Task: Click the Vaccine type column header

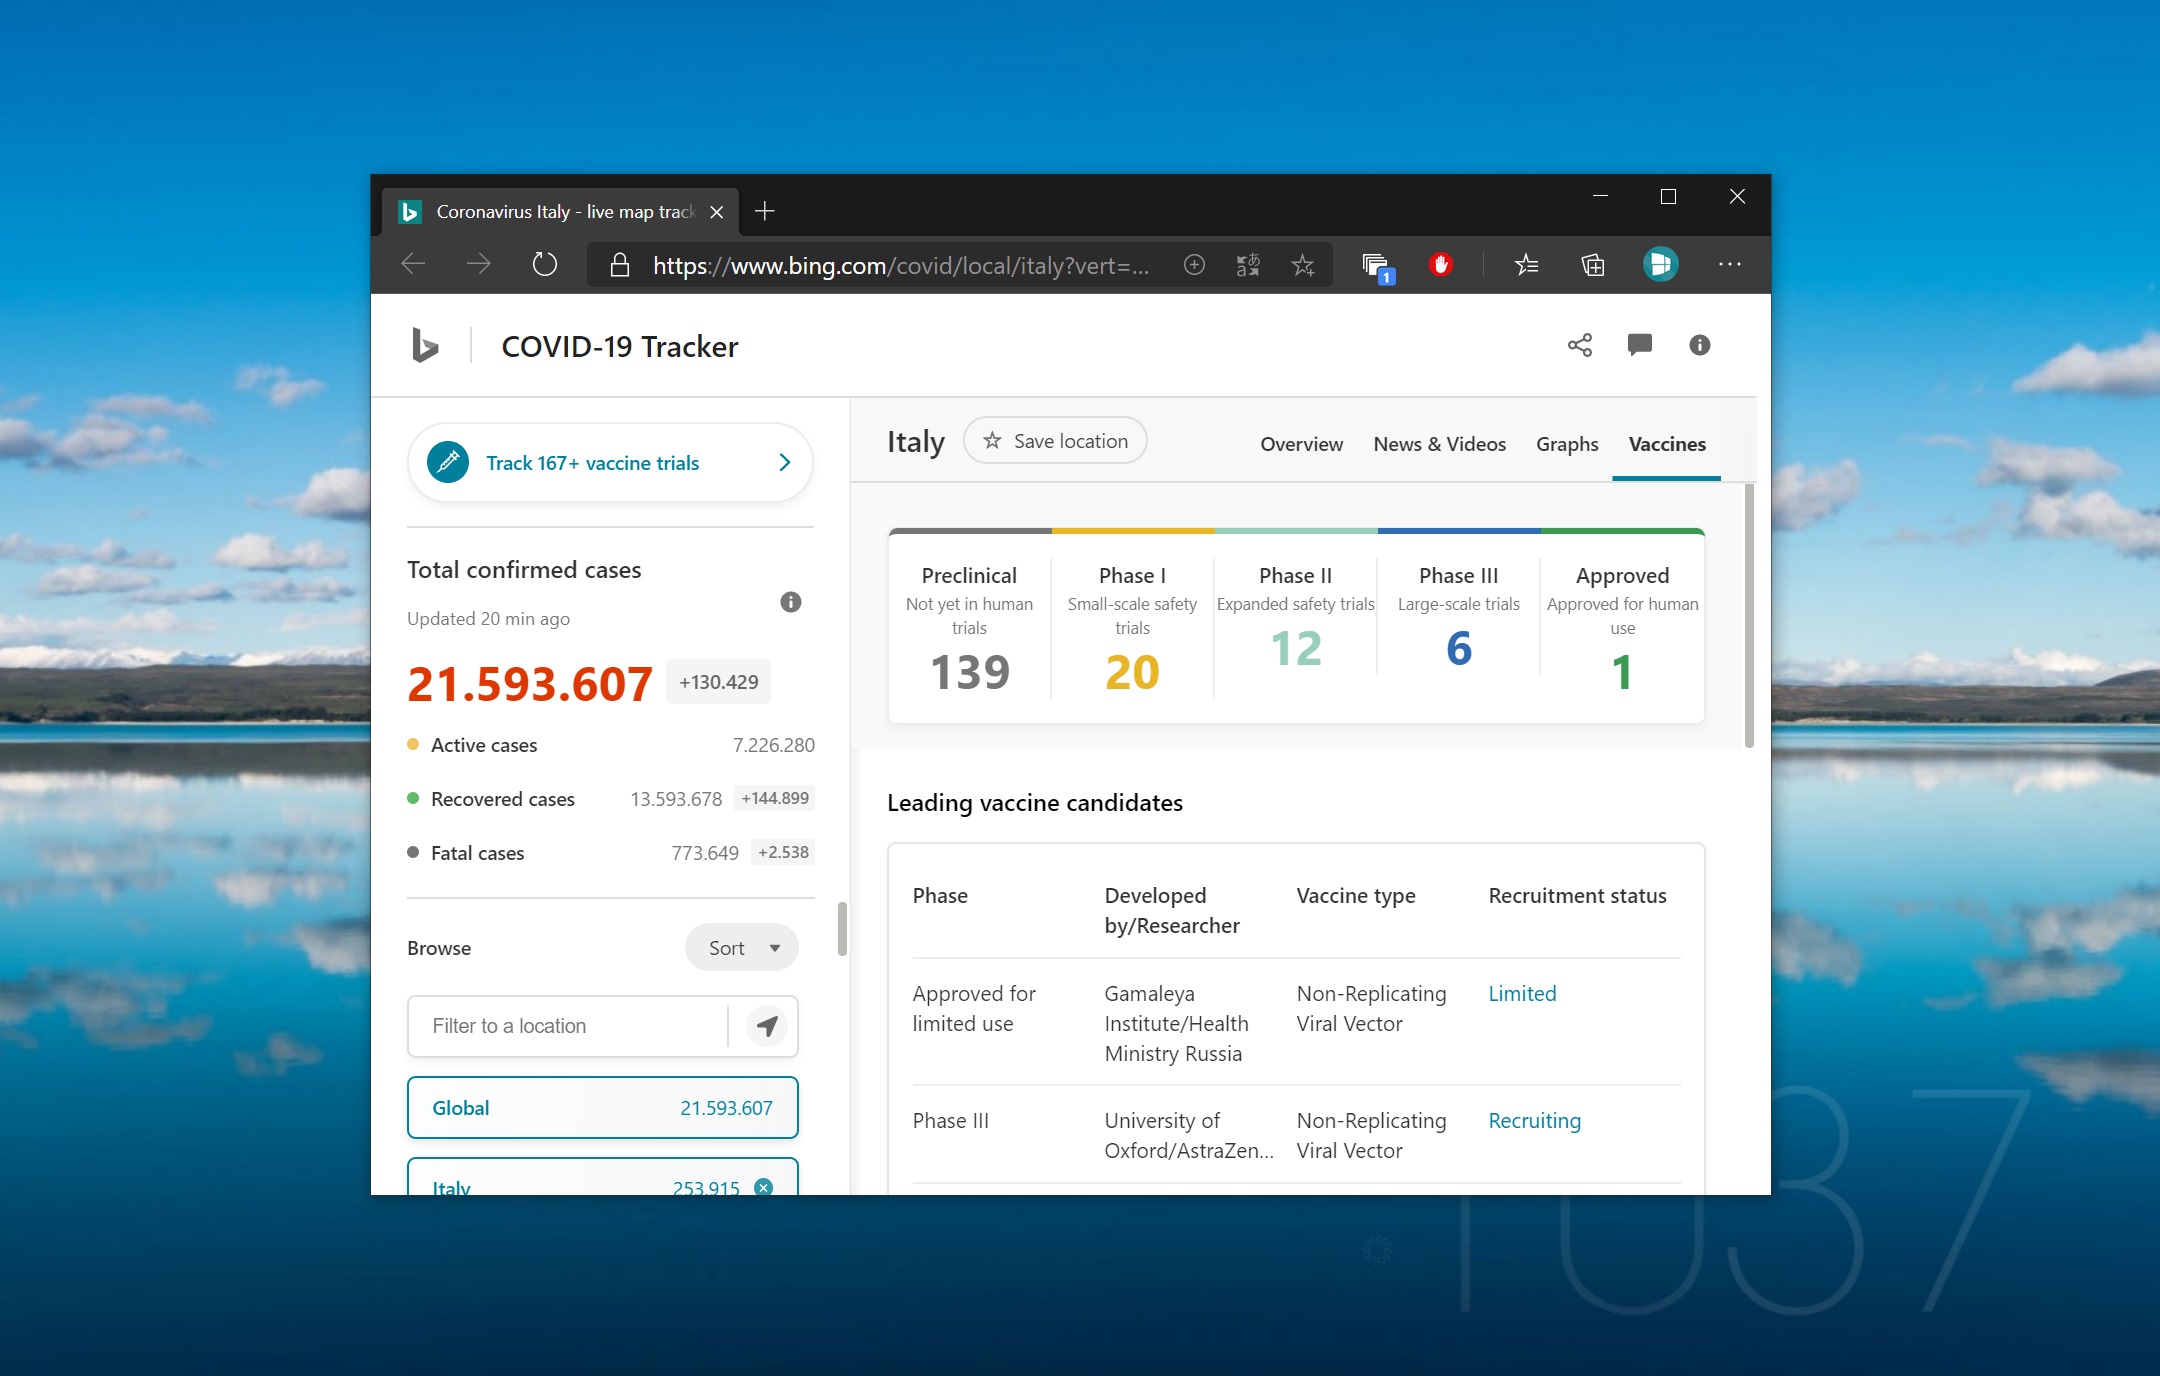Action: [1356, 896]
